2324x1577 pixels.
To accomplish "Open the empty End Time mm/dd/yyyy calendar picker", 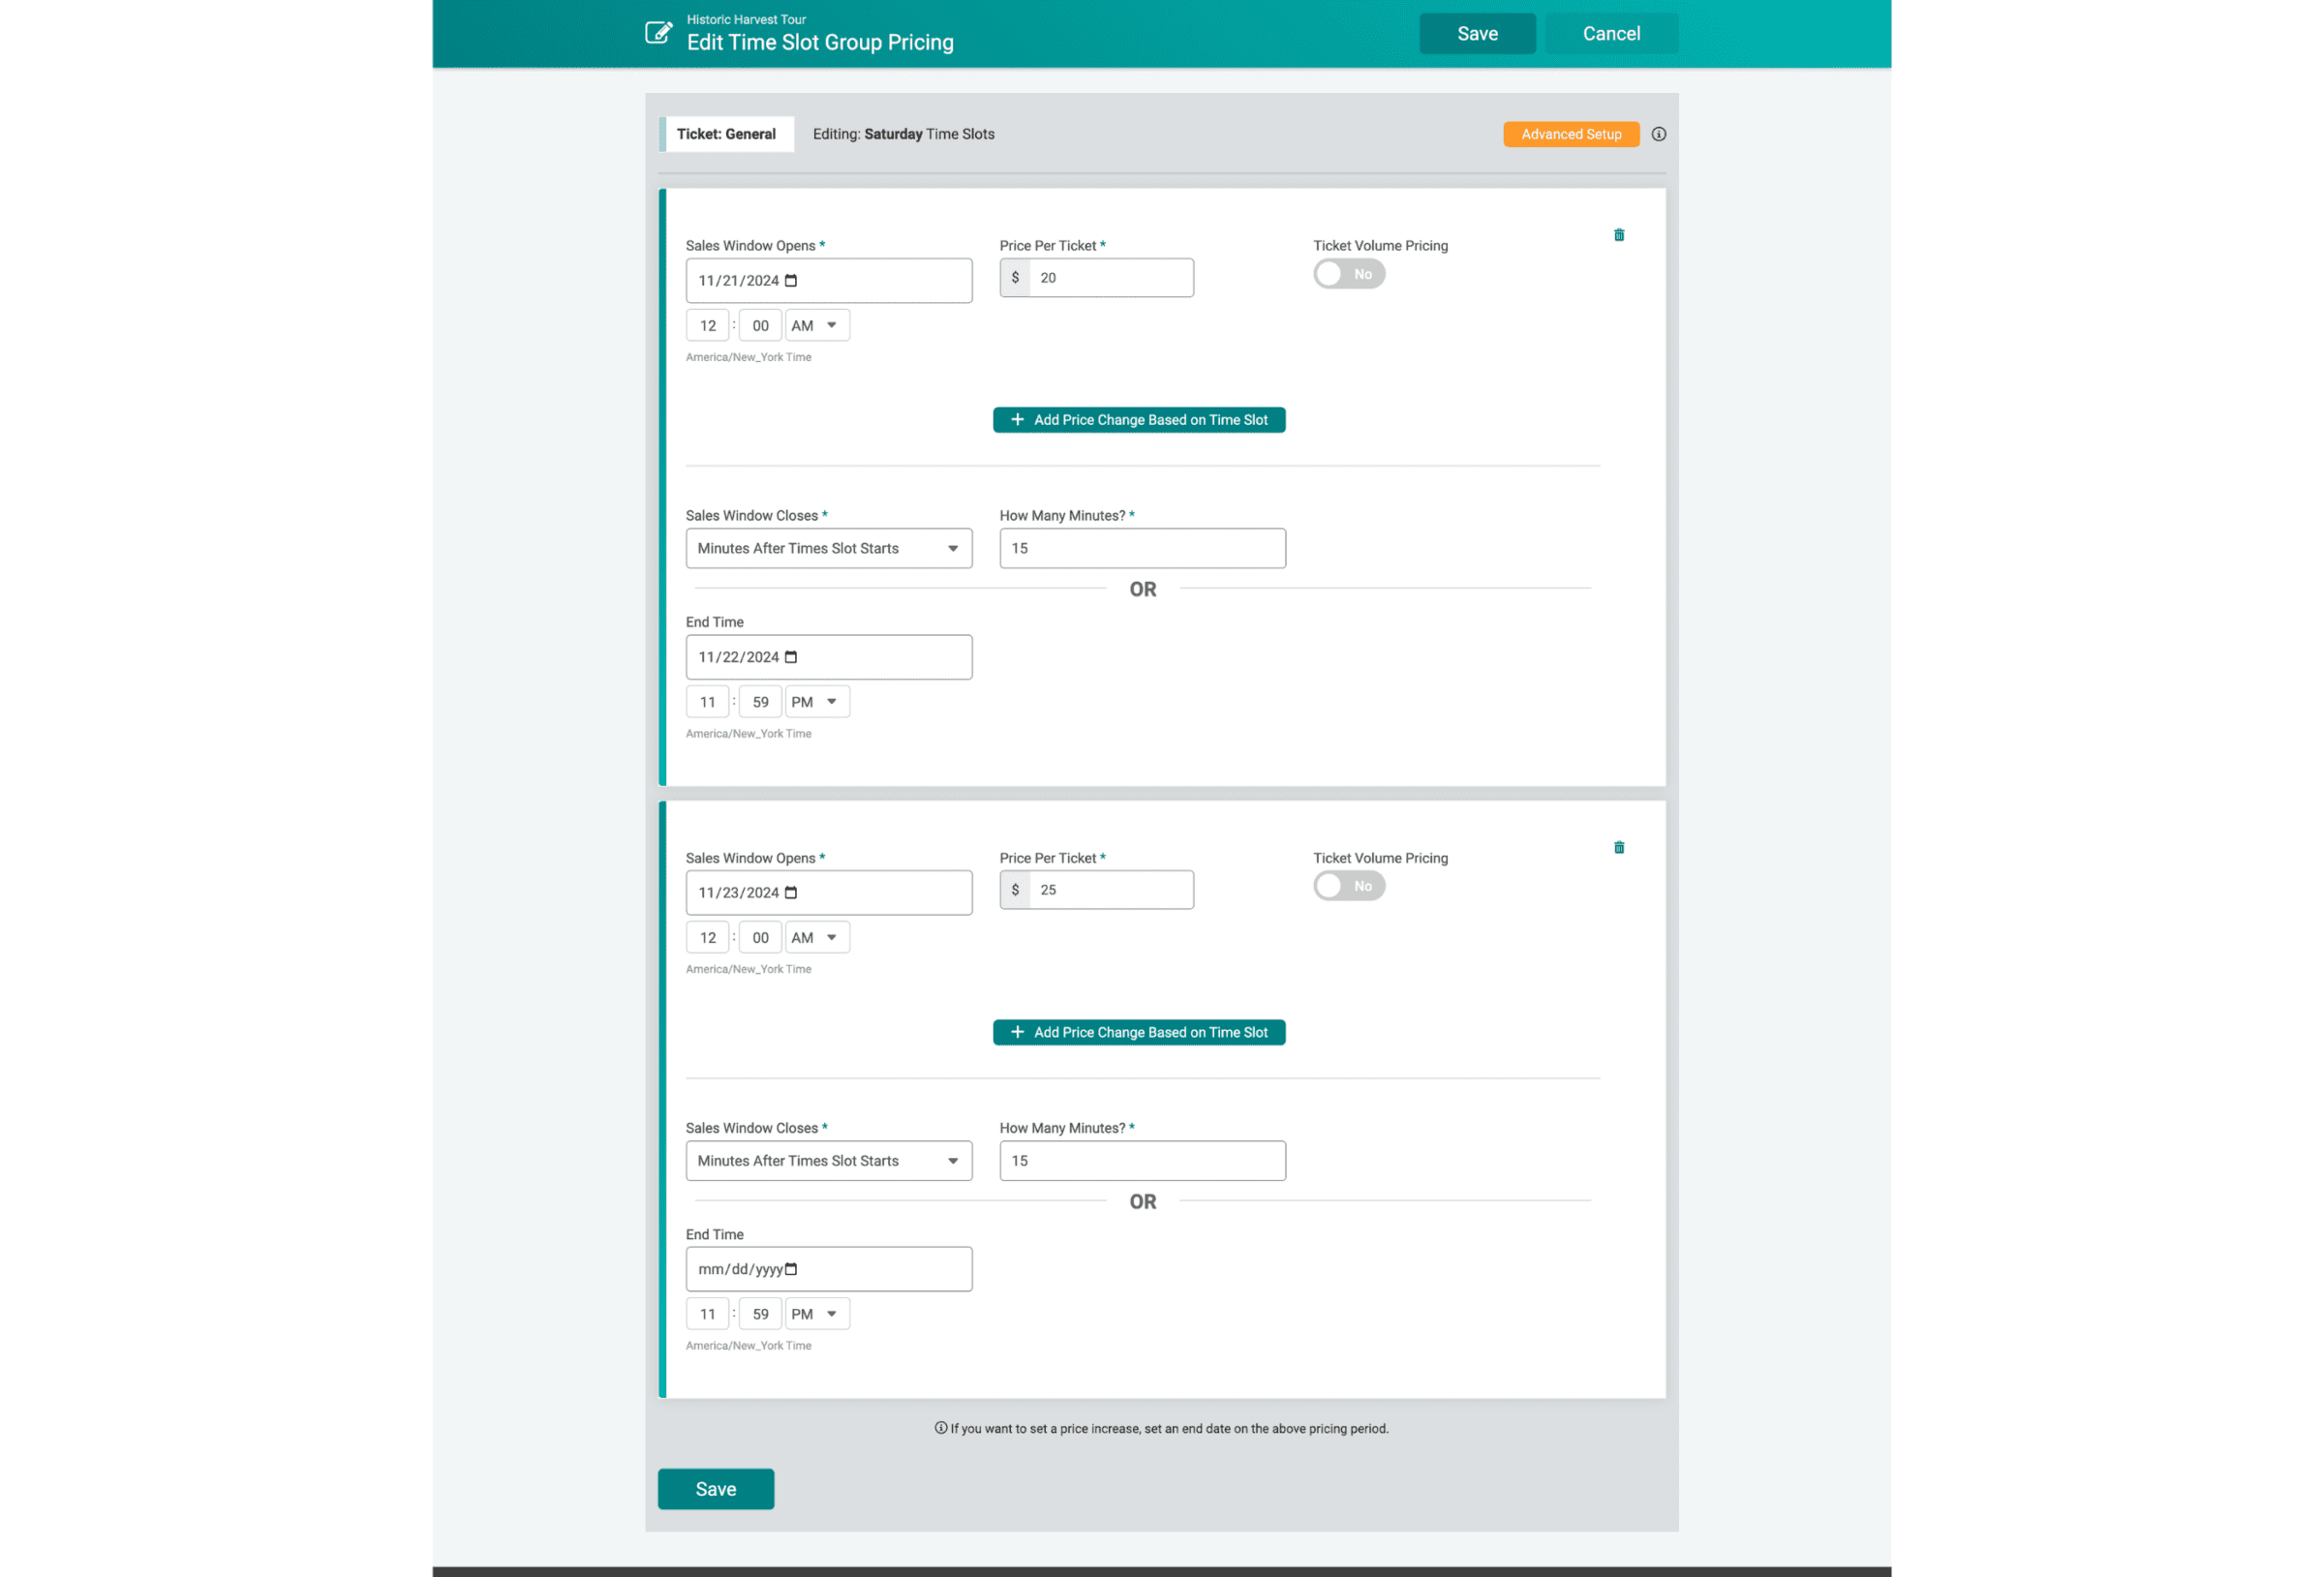I will coord(790,1268).
